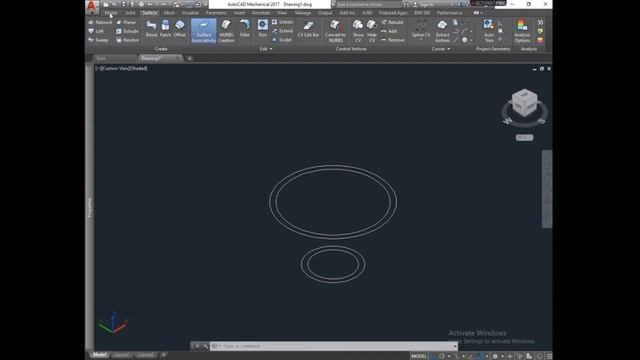Toggle Surface Associativity
640x360 pixels.
click(203, 31)
